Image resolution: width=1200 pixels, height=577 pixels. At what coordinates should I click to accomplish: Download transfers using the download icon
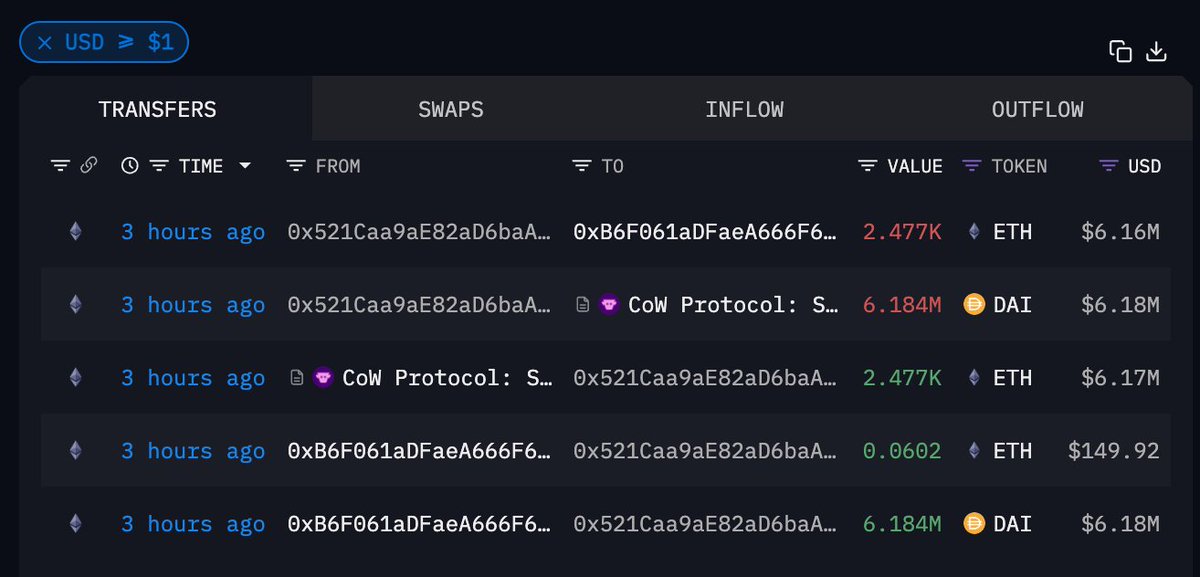pos(1156,52)
